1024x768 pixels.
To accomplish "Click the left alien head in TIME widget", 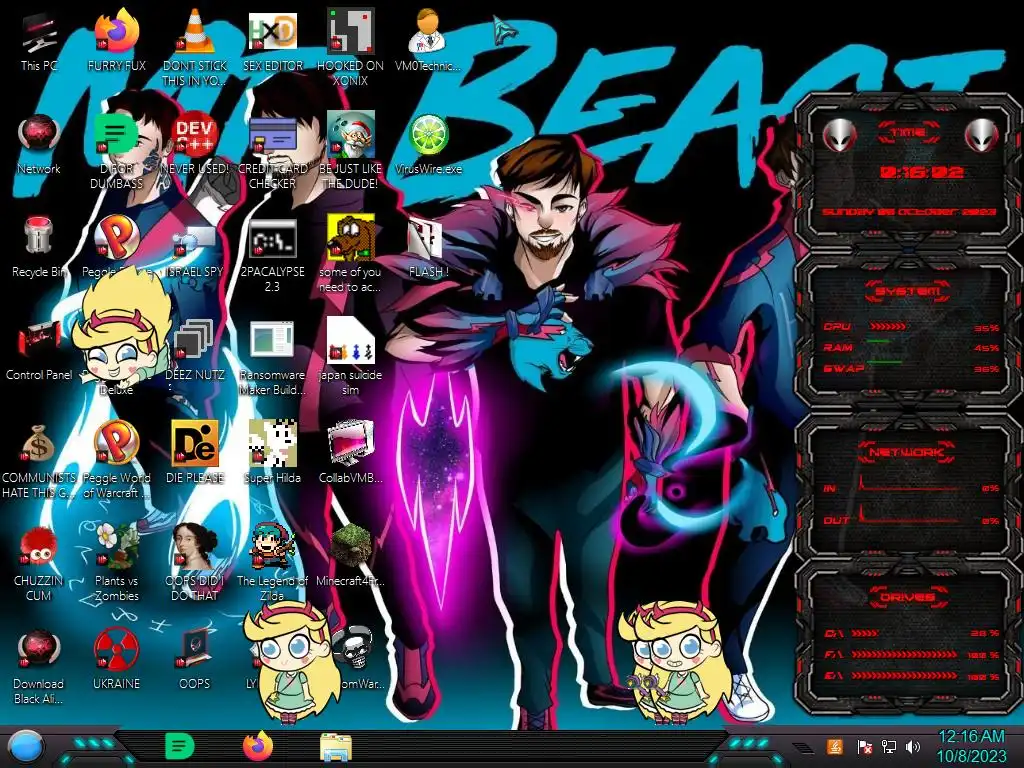I will point(839,135).
